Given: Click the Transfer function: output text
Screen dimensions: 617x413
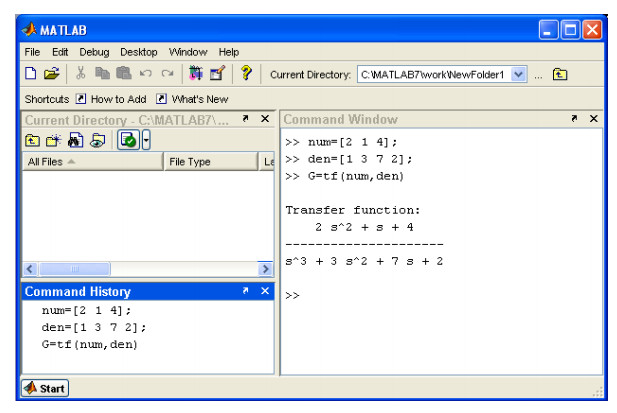Looking at the screenshot, I should (353, 210).
